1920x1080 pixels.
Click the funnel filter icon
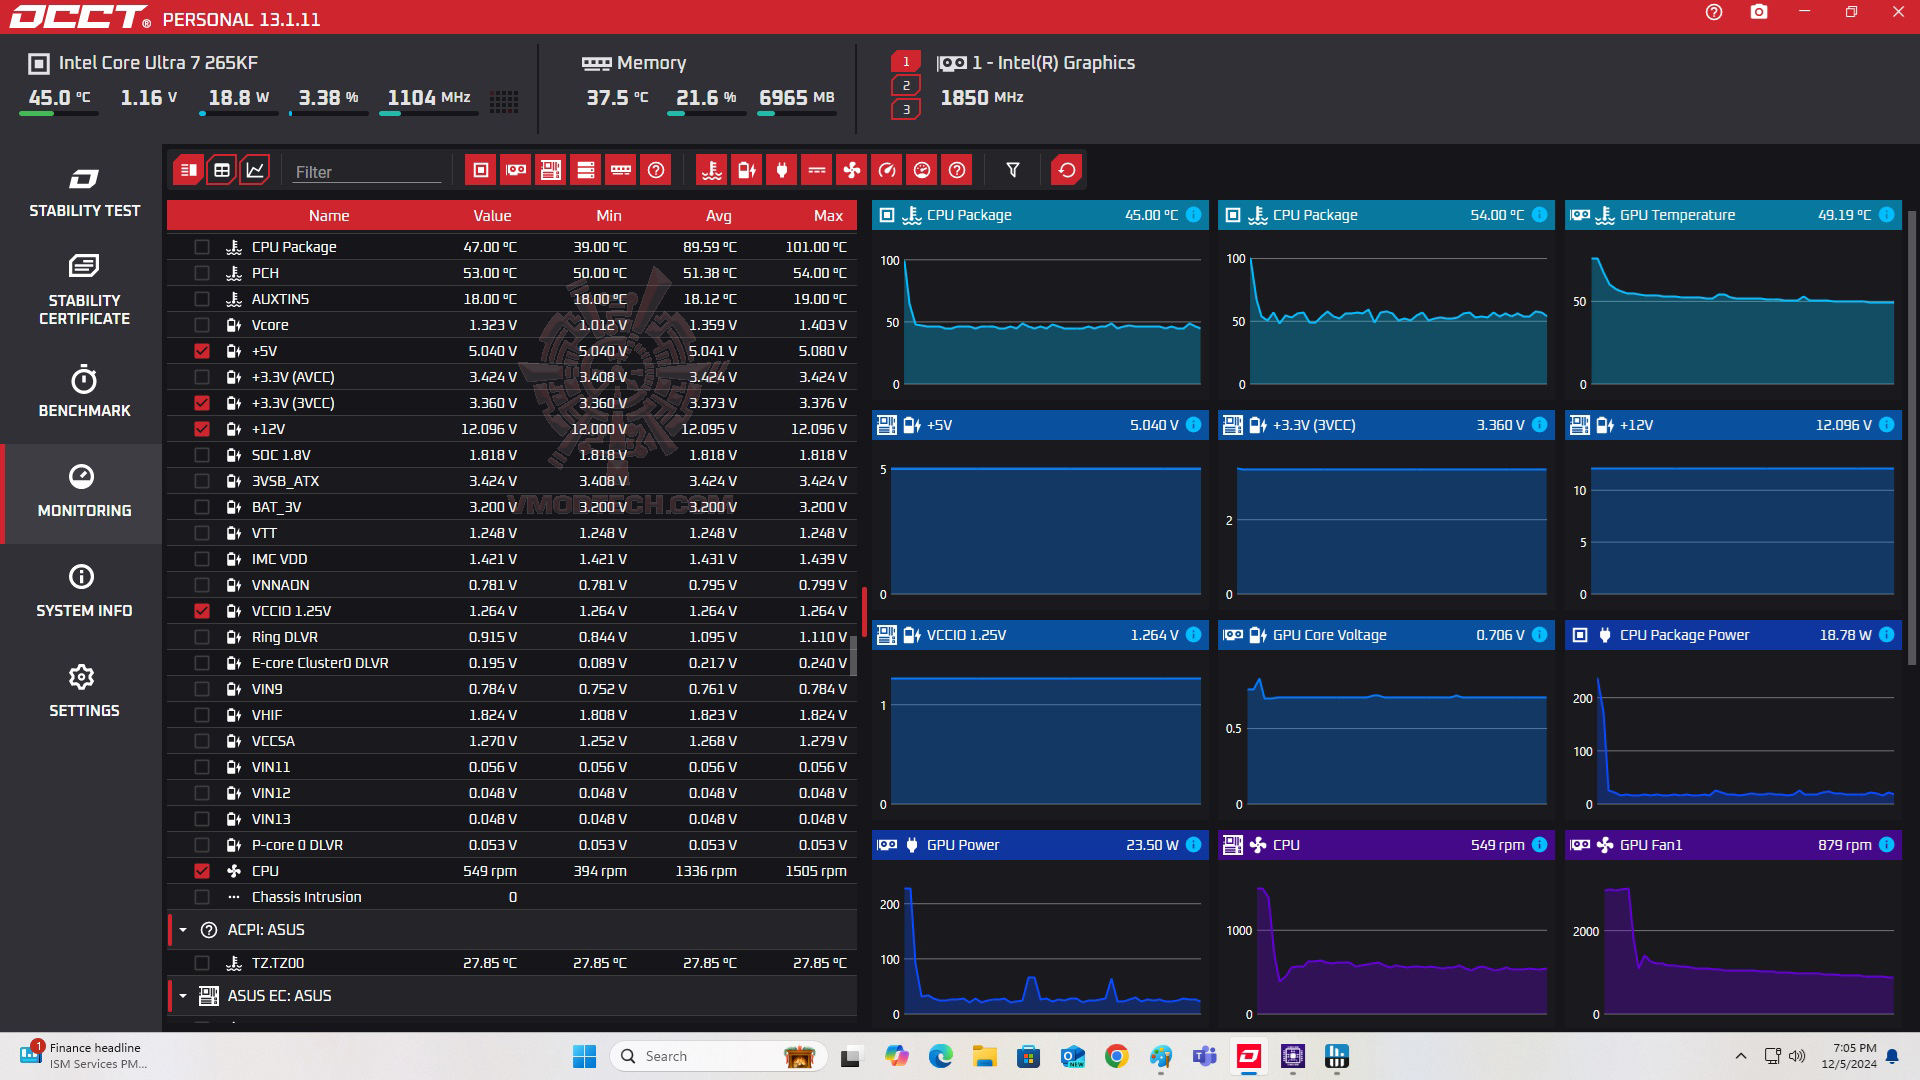point(1013,170)
